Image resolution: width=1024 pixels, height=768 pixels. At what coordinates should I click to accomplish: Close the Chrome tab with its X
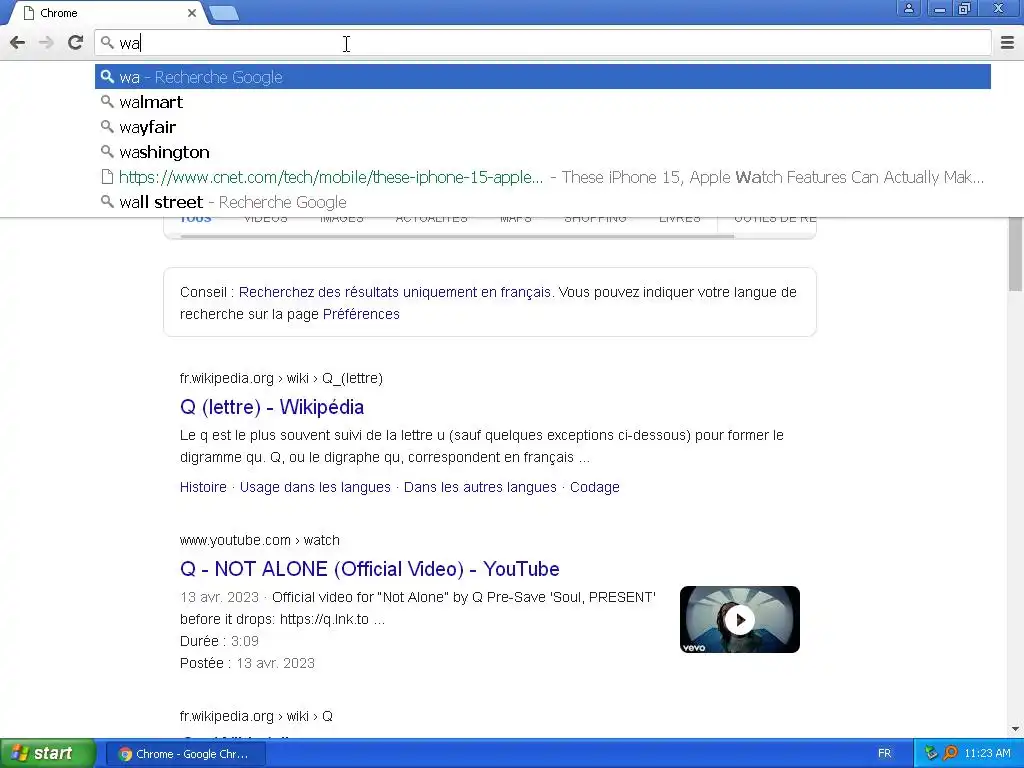pyautogui.click(x=192, y=13)
